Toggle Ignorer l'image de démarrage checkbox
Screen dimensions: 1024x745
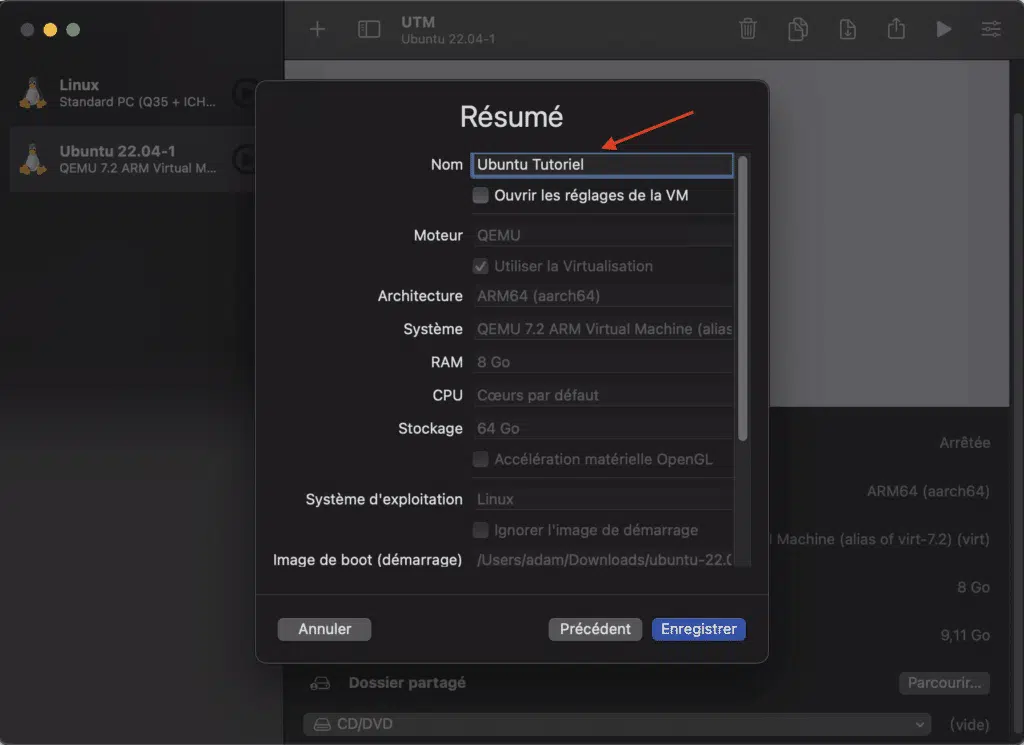(x=481, y=530)
